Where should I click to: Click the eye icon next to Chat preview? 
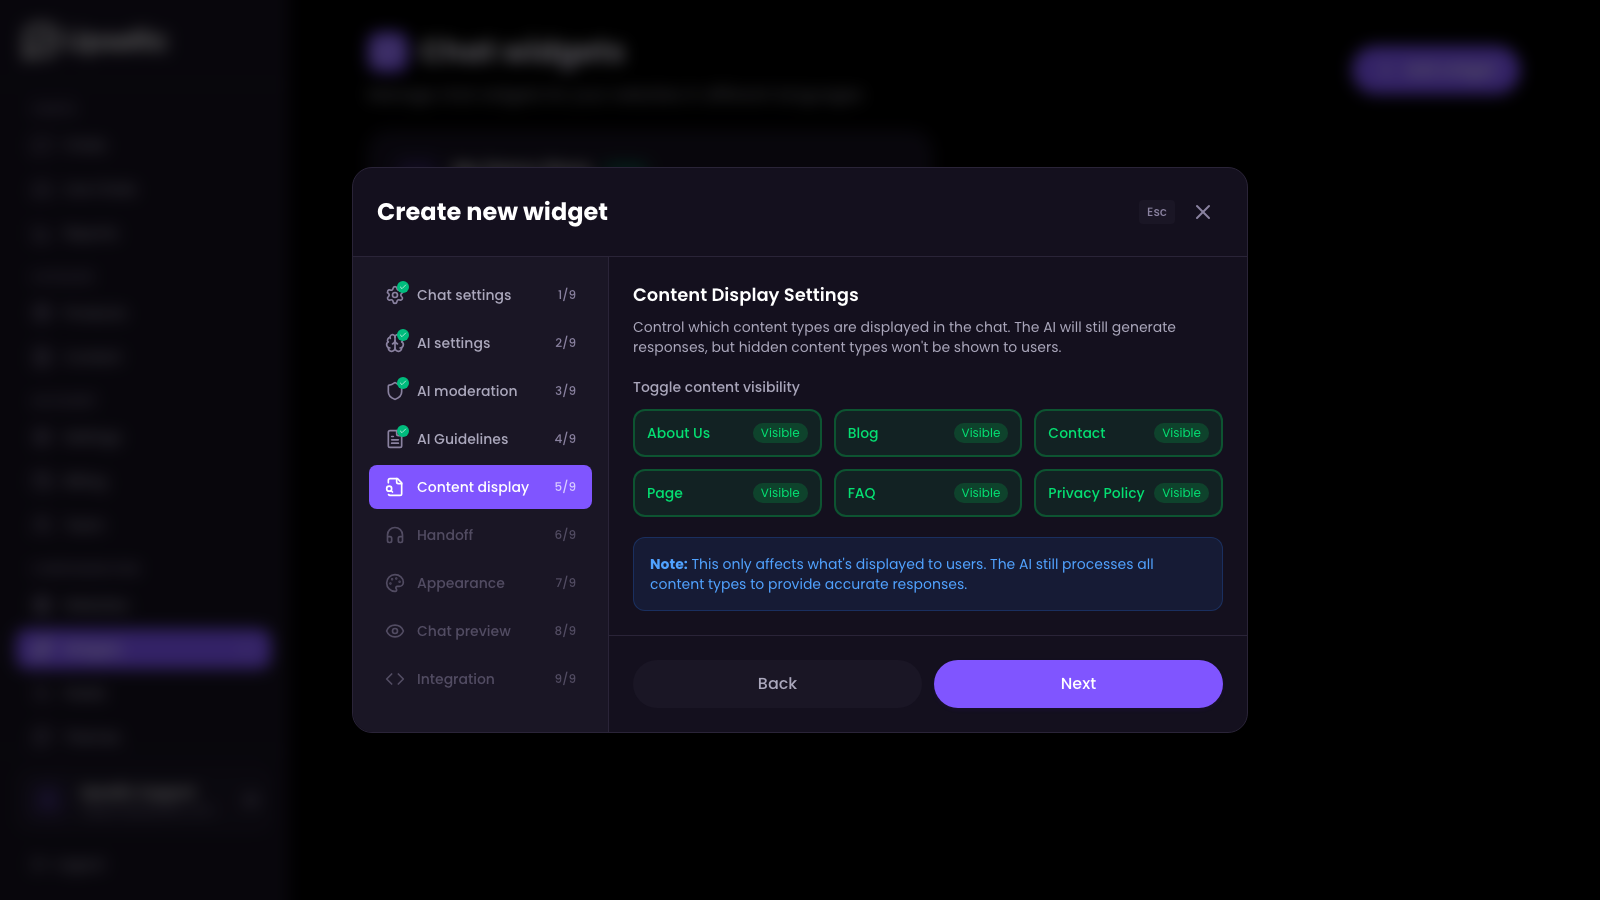tap(396, 631)
